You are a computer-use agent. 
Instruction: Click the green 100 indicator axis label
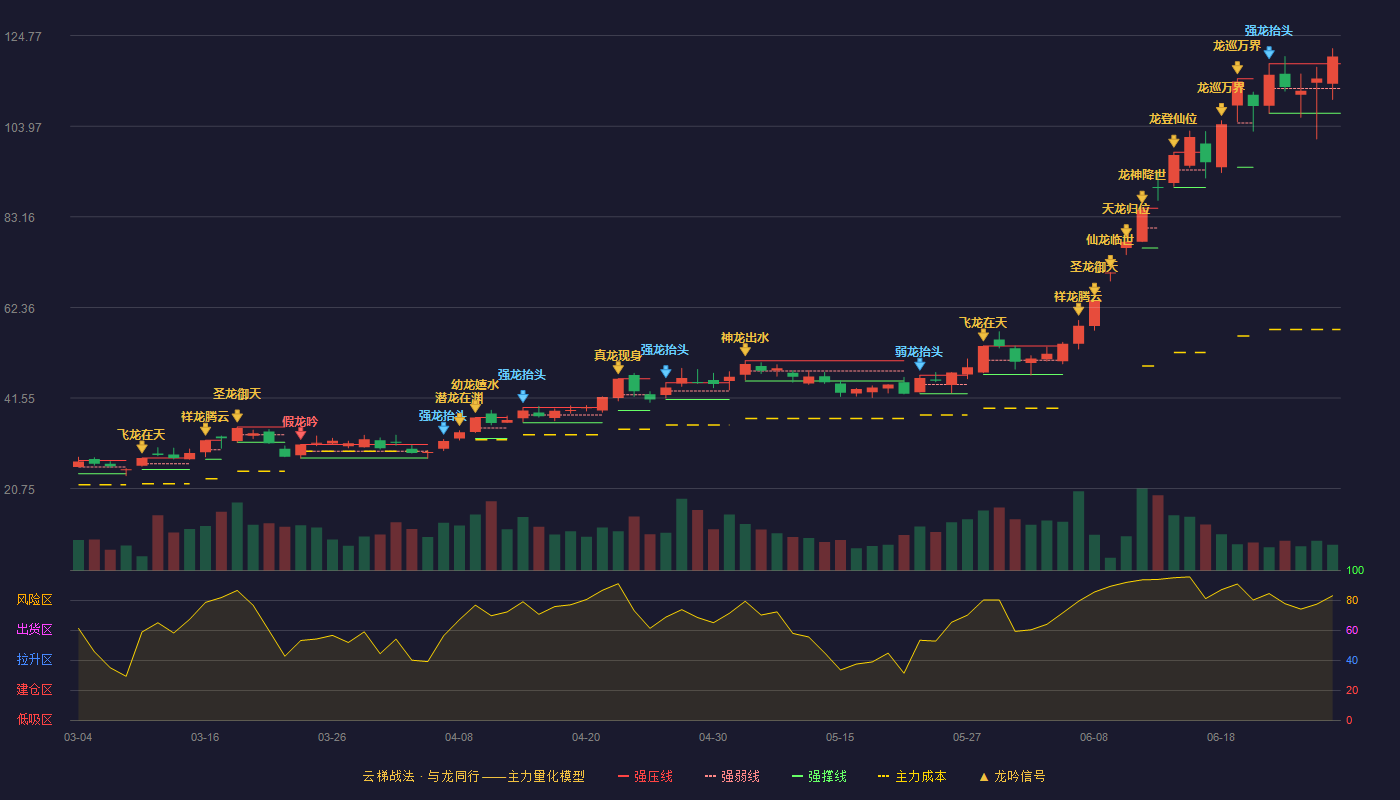click(1355, 571)
